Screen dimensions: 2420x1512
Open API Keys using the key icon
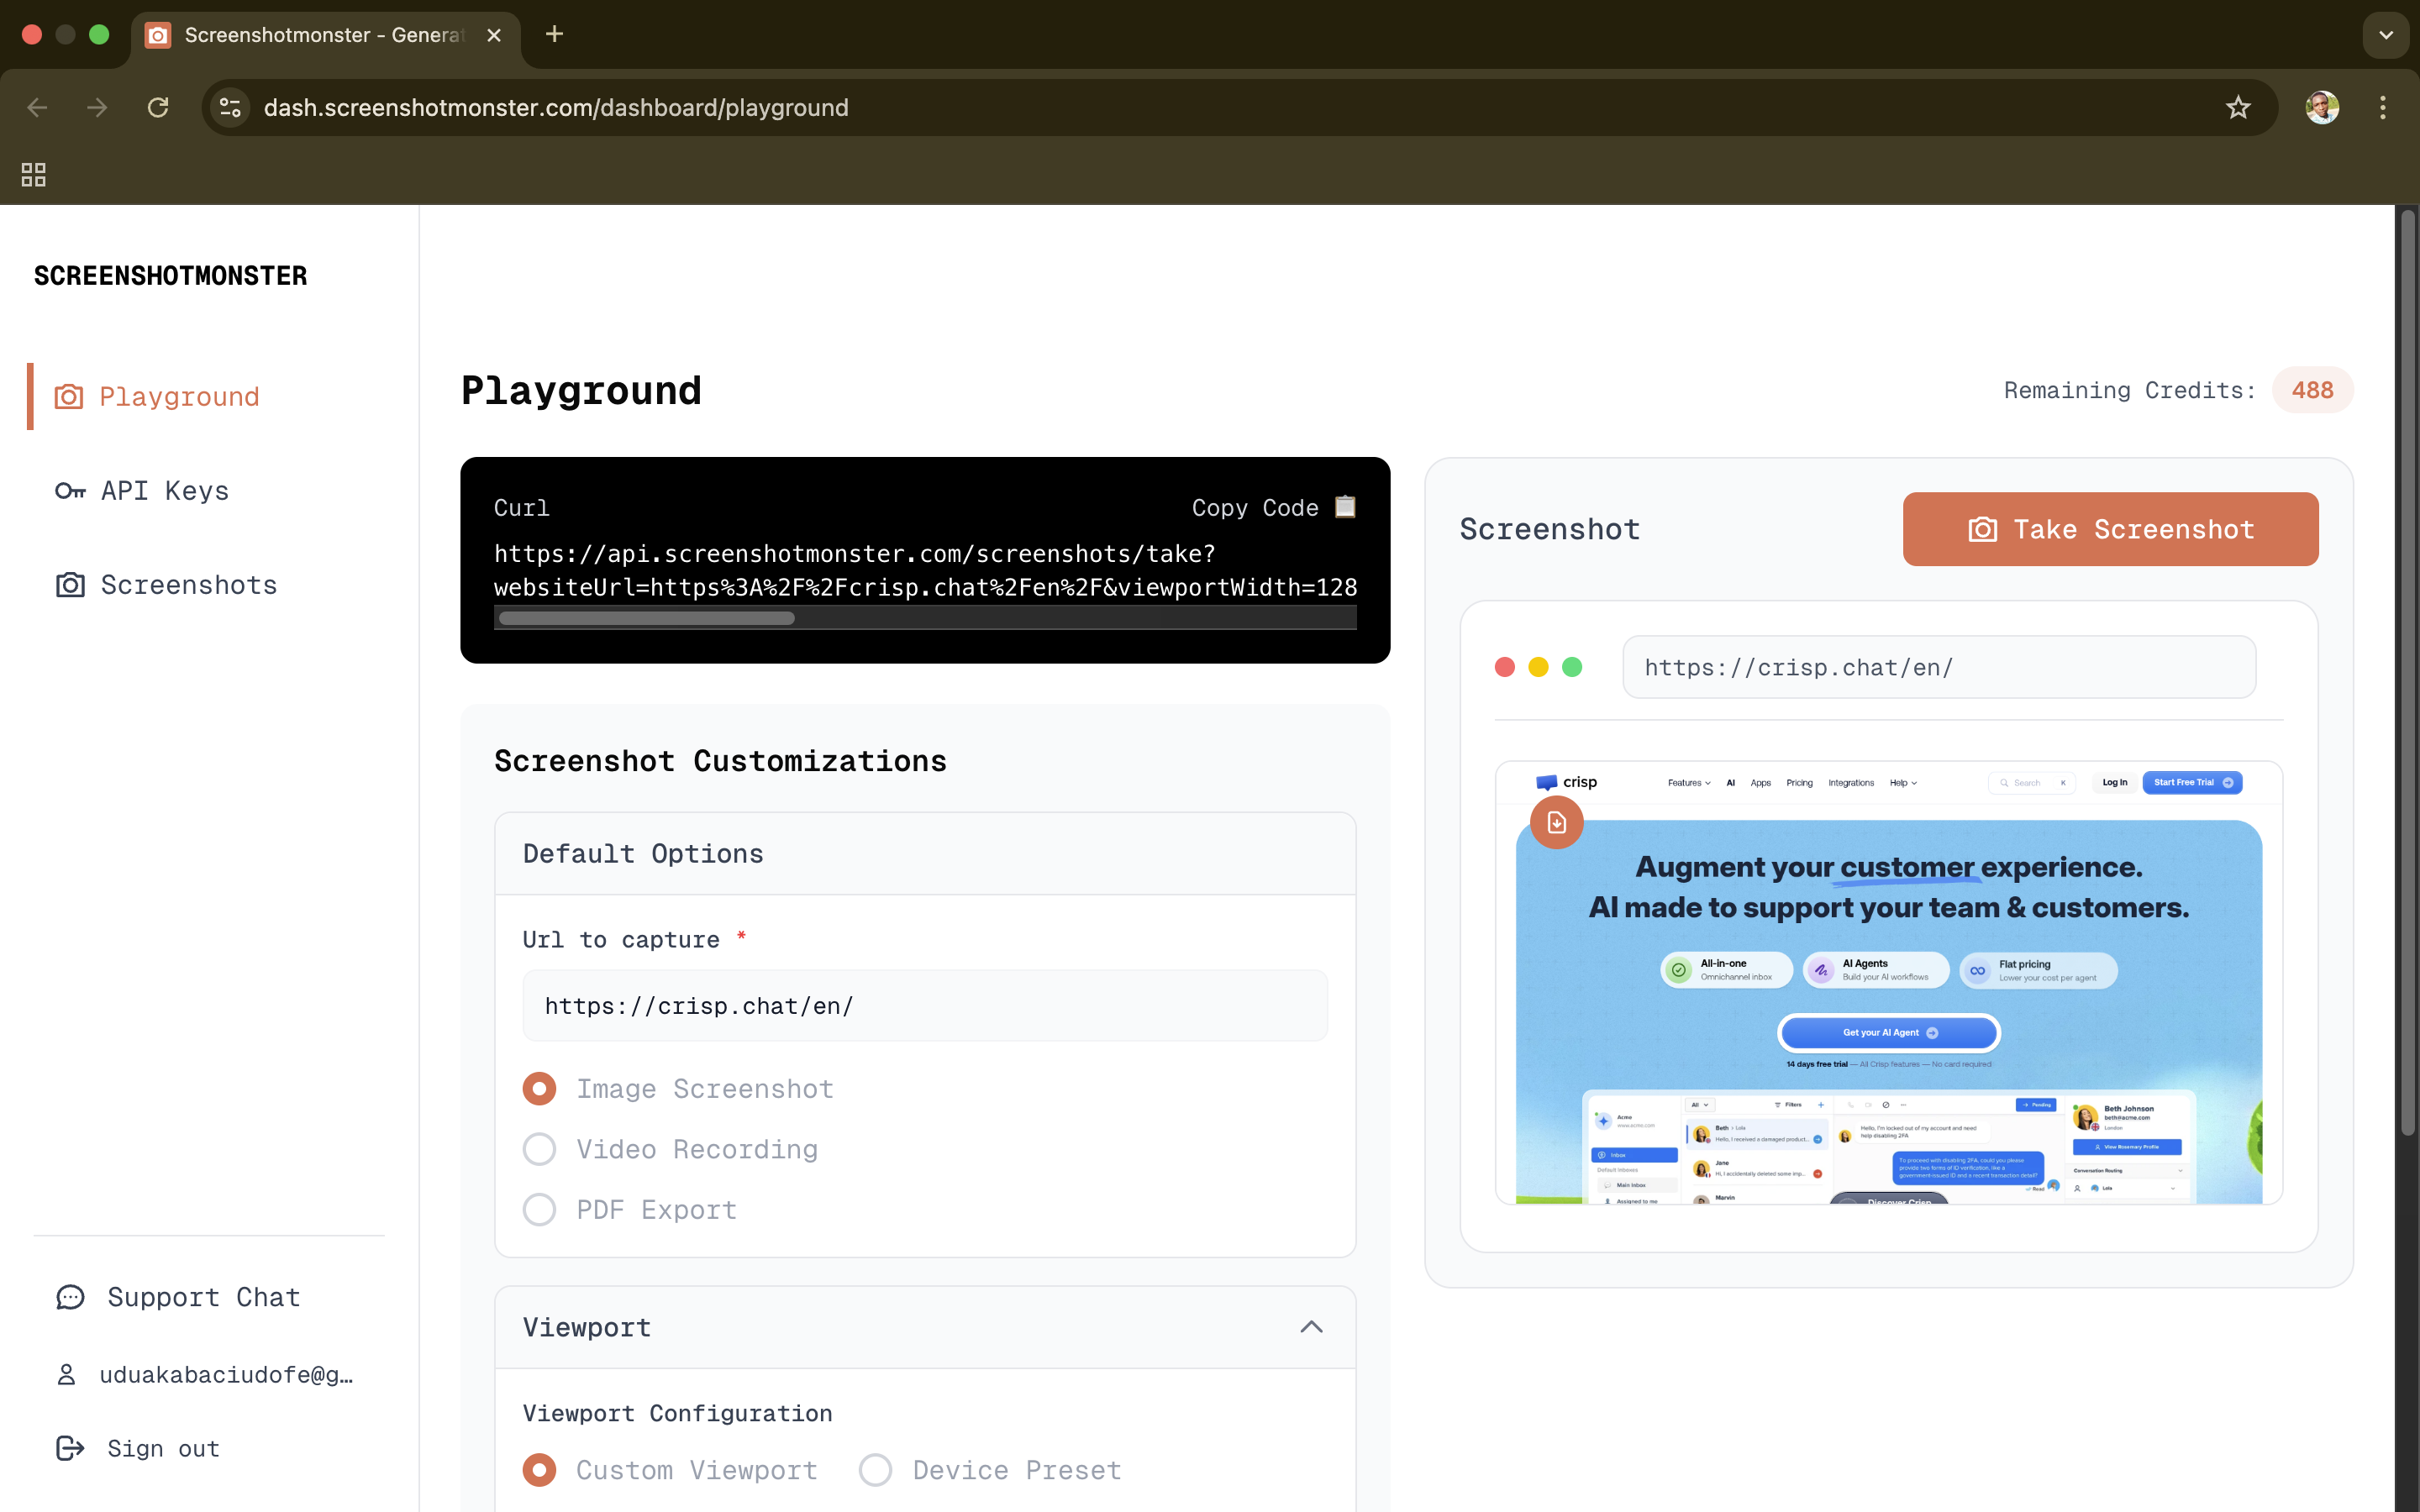pyautogui.click(x=68, y=490)
